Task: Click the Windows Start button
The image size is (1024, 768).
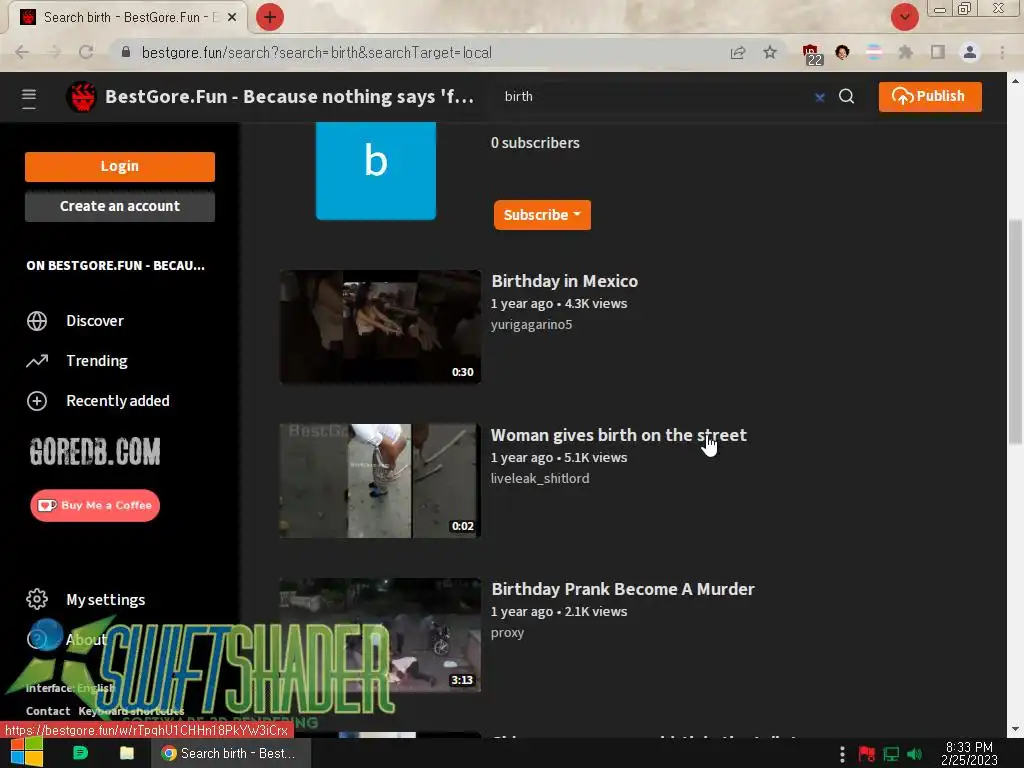Action: (27, 753)
